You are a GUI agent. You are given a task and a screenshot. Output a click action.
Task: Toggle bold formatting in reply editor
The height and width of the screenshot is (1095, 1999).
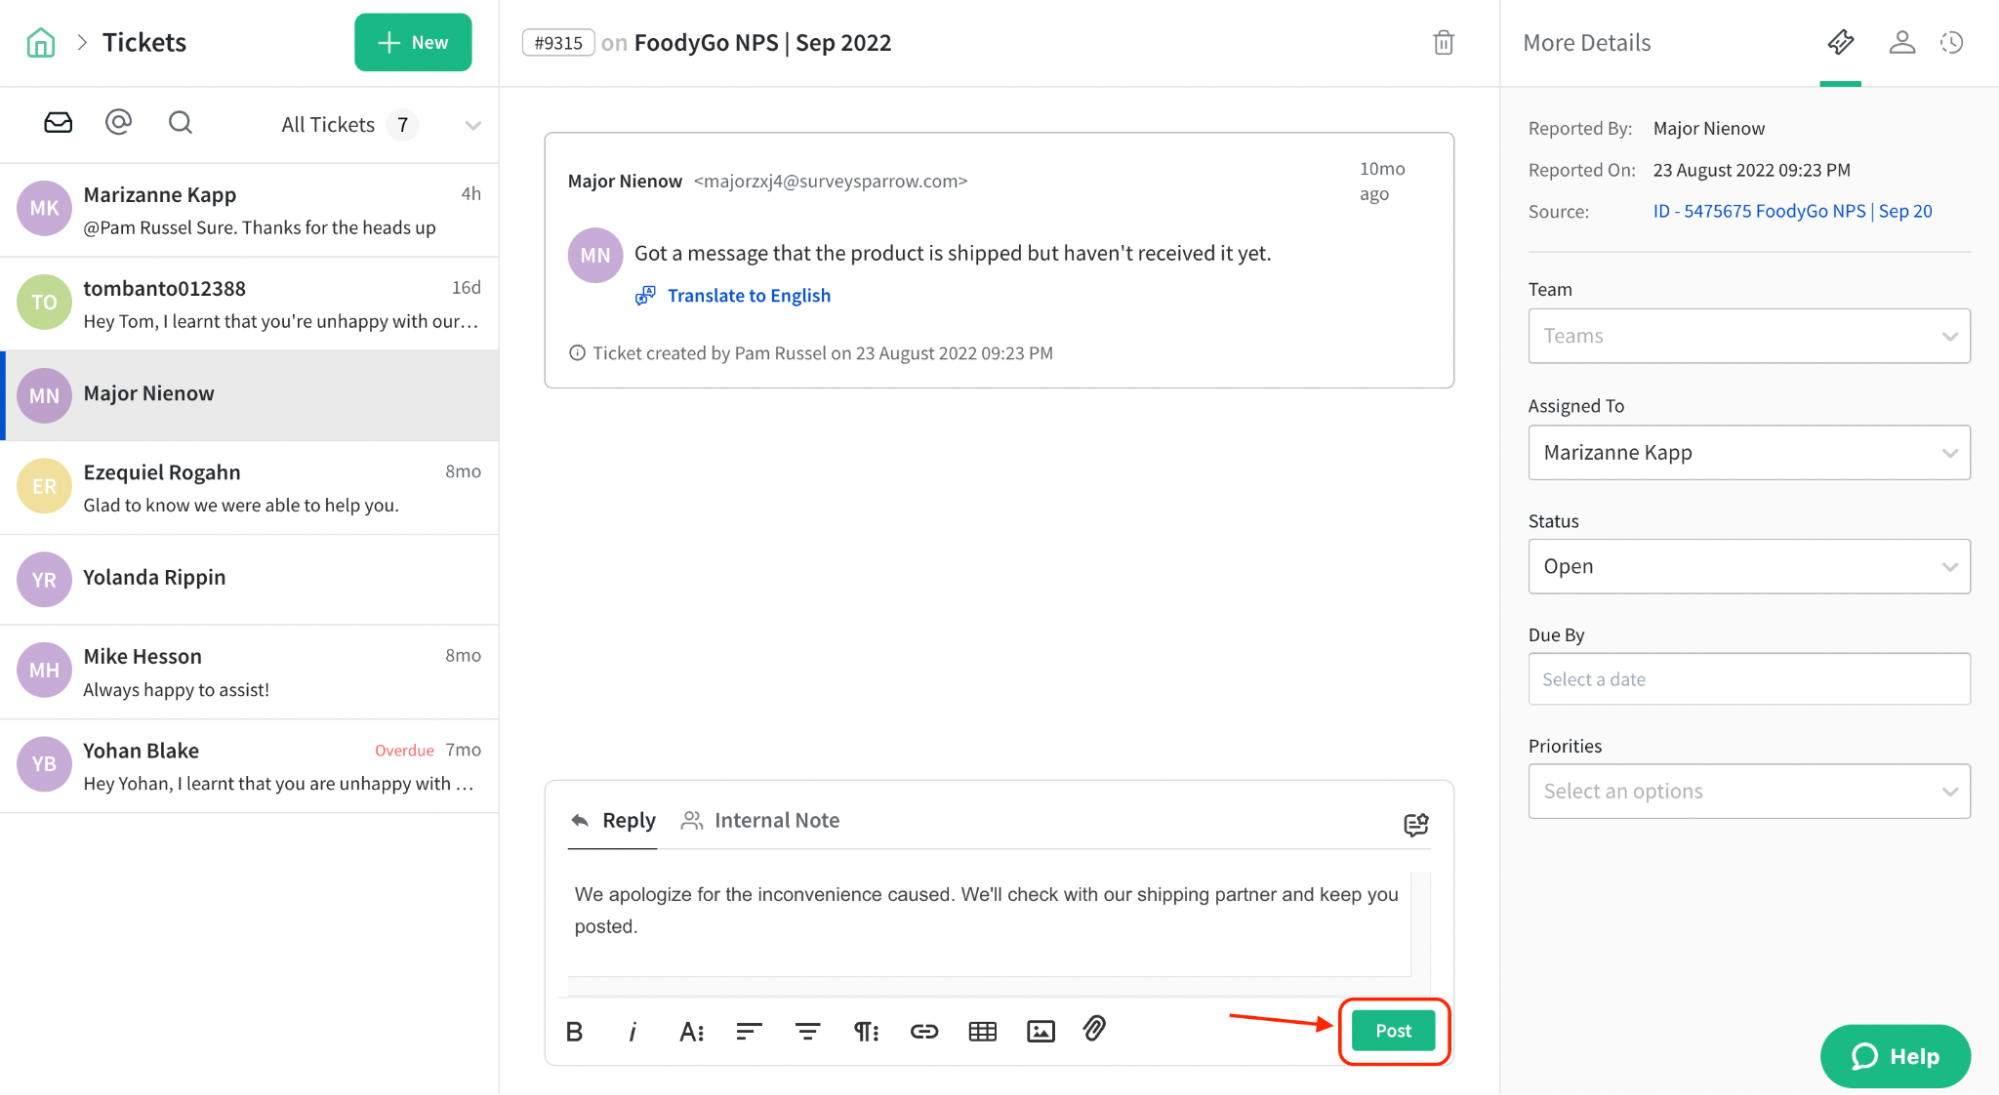pos(574,1031)
